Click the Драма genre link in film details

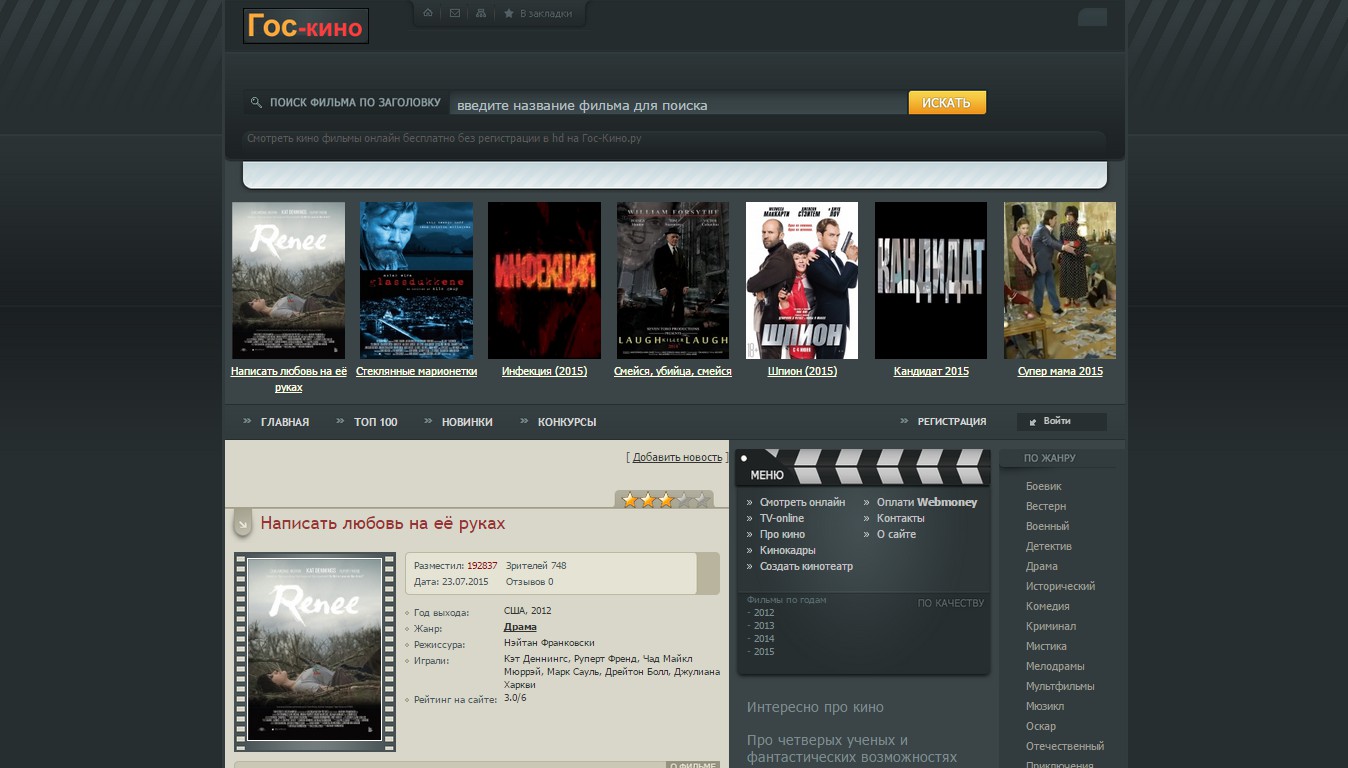(x=520, y=627)
